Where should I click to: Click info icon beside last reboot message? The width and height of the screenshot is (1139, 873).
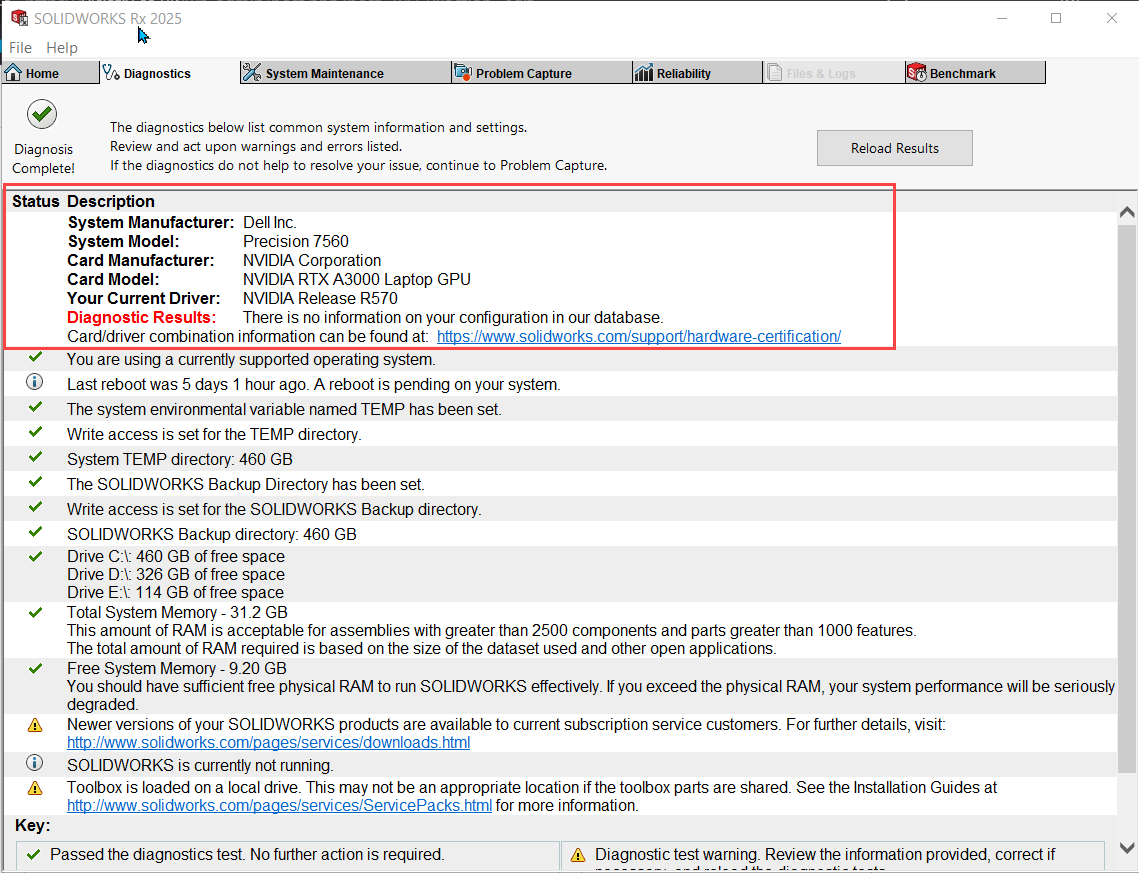click(x=35, y=382)
